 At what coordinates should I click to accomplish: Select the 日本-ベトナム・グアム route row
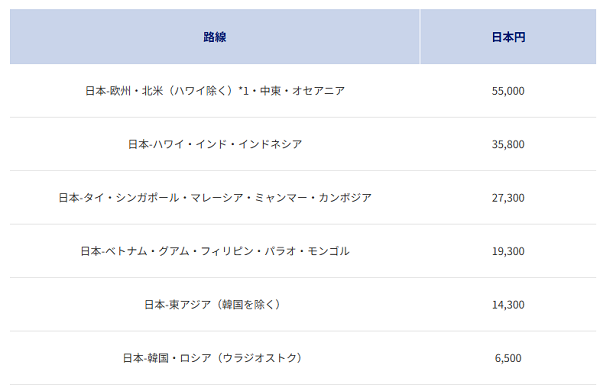pyautogui.click(x=215, y=251)
